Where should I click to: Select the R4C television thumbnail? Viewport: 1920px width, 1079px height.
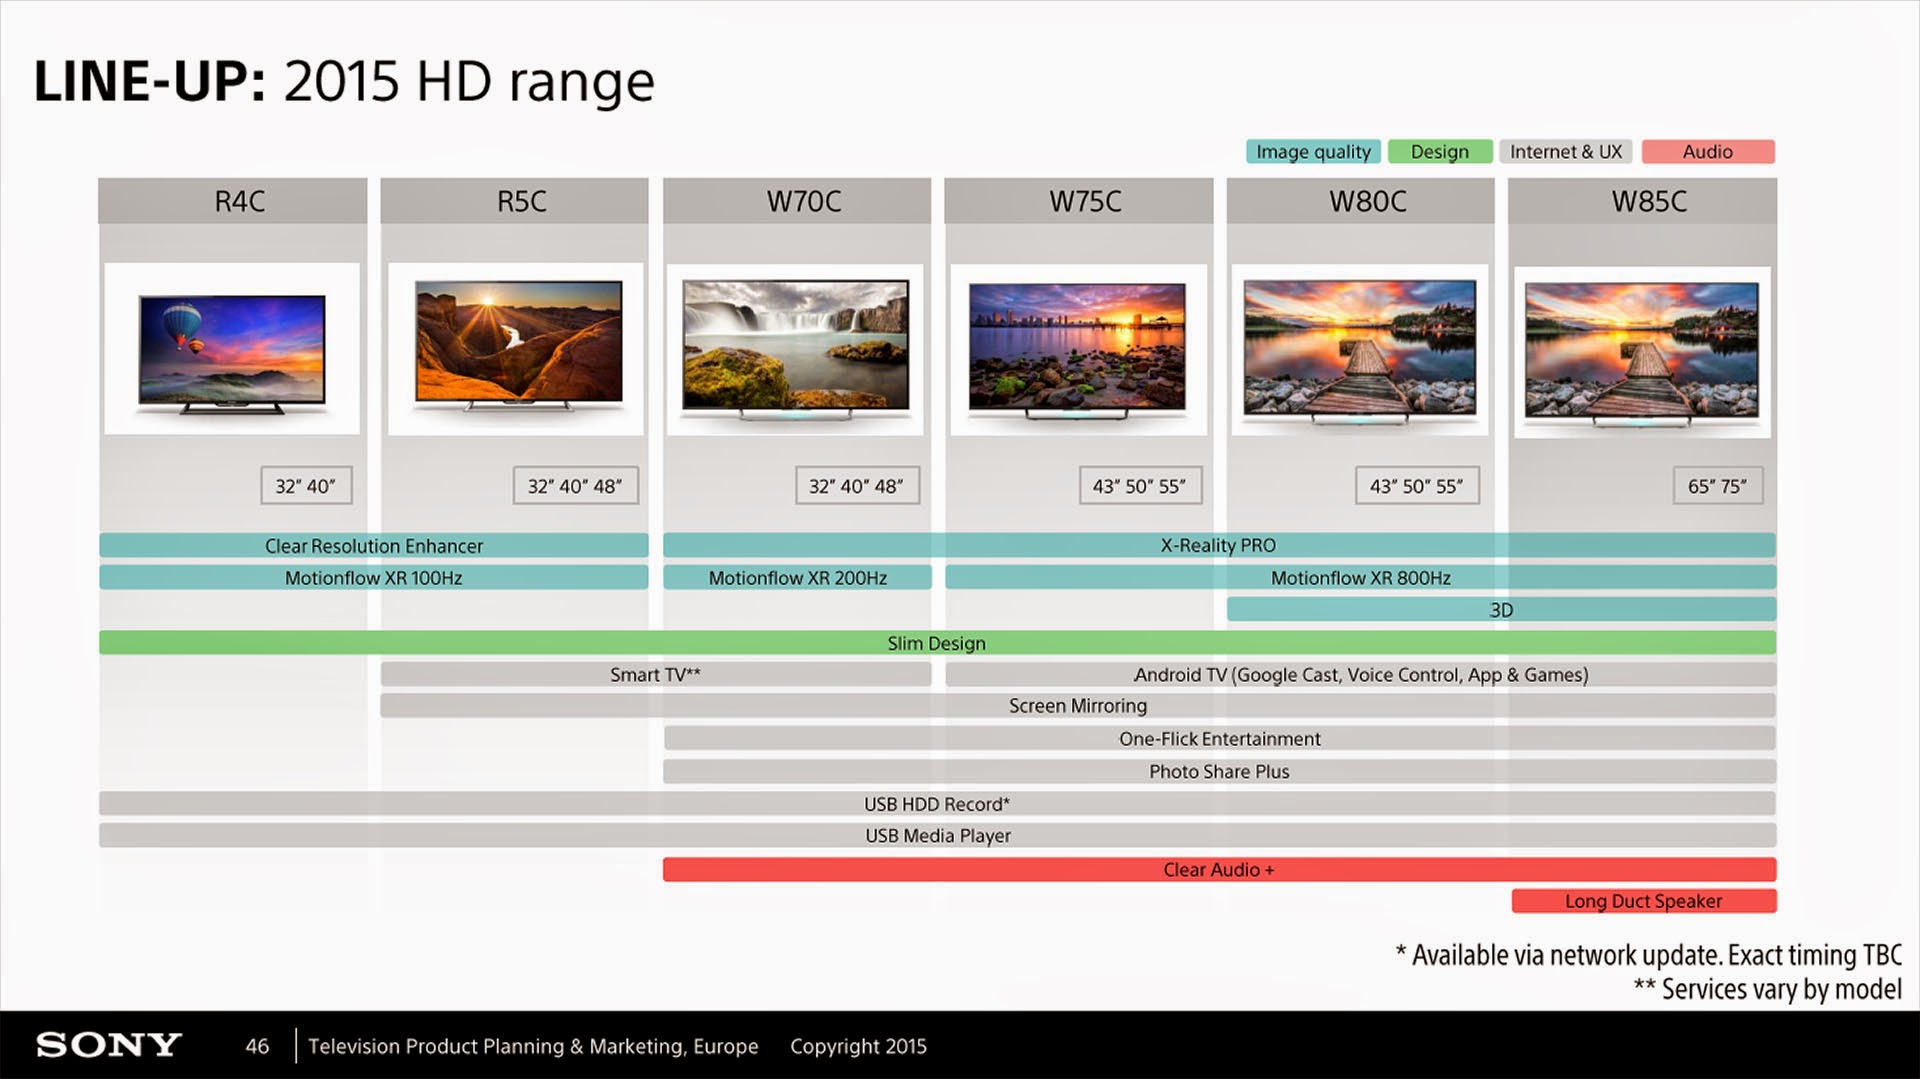pyautogui.click(x=232, y=349)
